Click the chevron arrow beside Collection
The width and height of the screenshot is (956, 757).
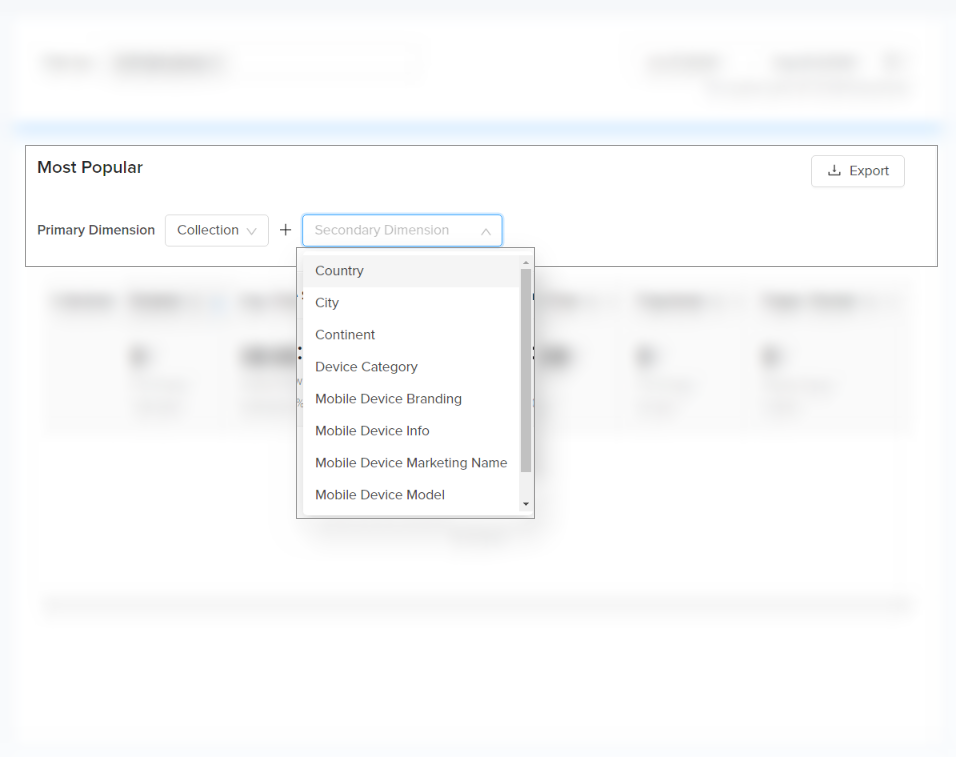[x=252, y=231]
